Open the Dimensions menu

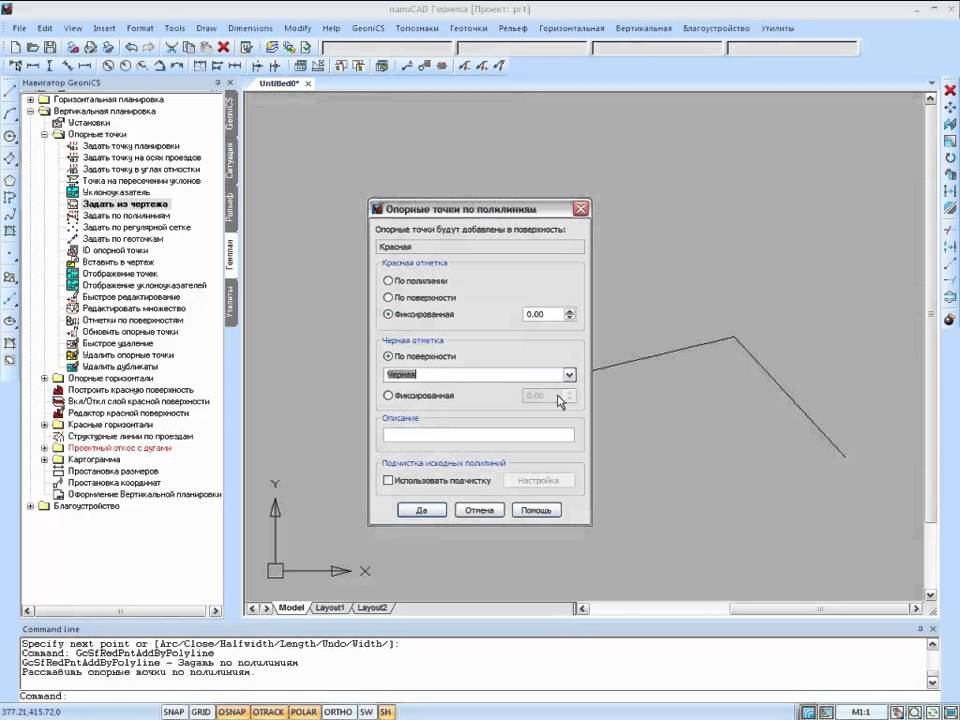point(250,28)
